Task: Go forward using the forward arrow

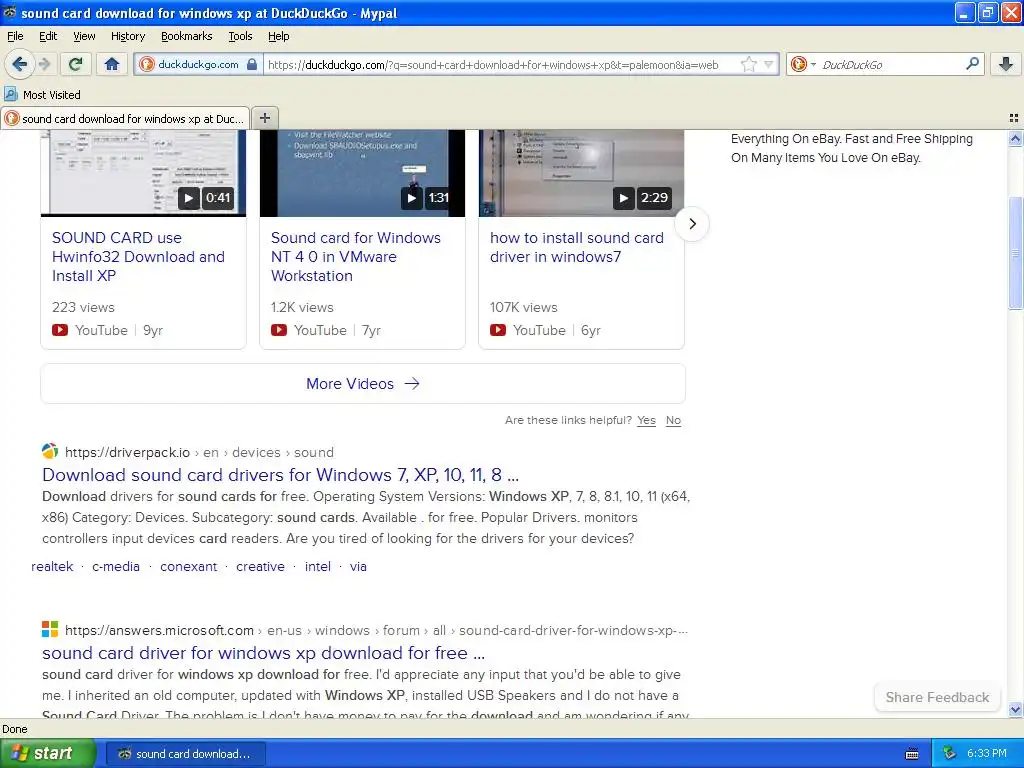Action: 44,64
